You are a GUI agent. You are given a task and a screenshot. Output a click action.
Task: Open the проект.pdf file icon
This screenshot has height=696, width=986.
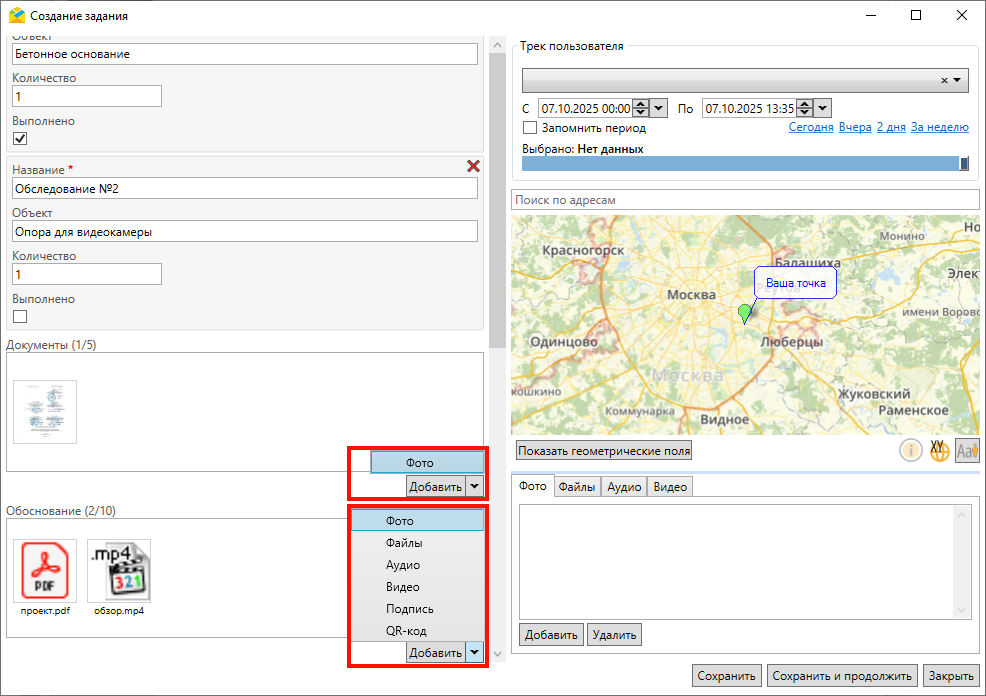(45, 570)
